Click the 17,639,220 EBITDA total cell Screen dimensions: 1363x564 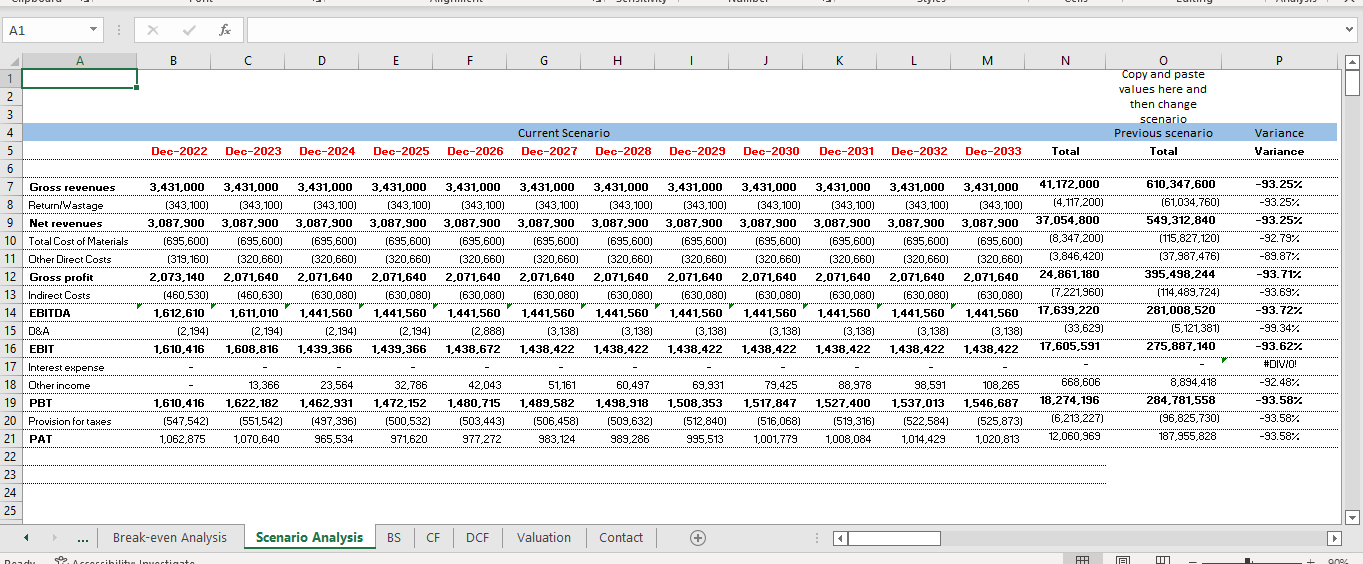pos(1069,310)
